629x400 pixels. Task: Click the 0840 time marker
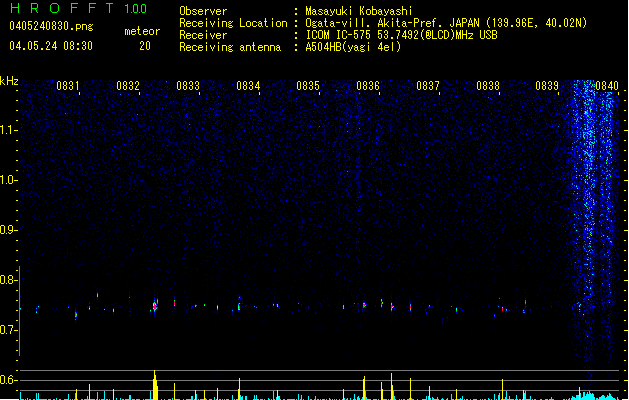607,86
